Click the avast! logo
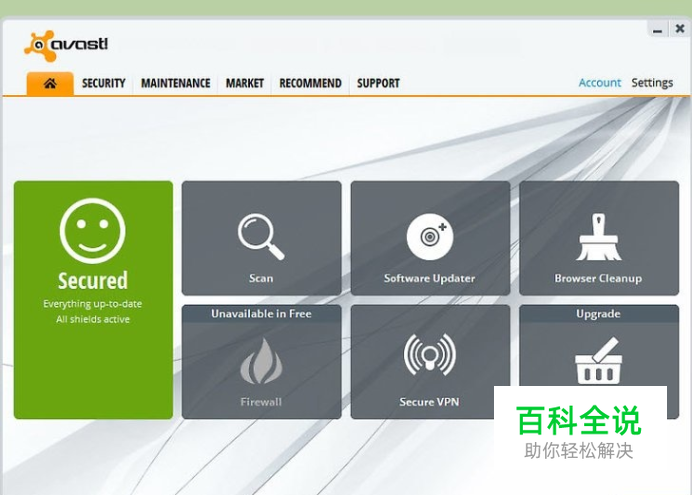The width and height of the screenshot is (692, 495). [x=66, y=45]
